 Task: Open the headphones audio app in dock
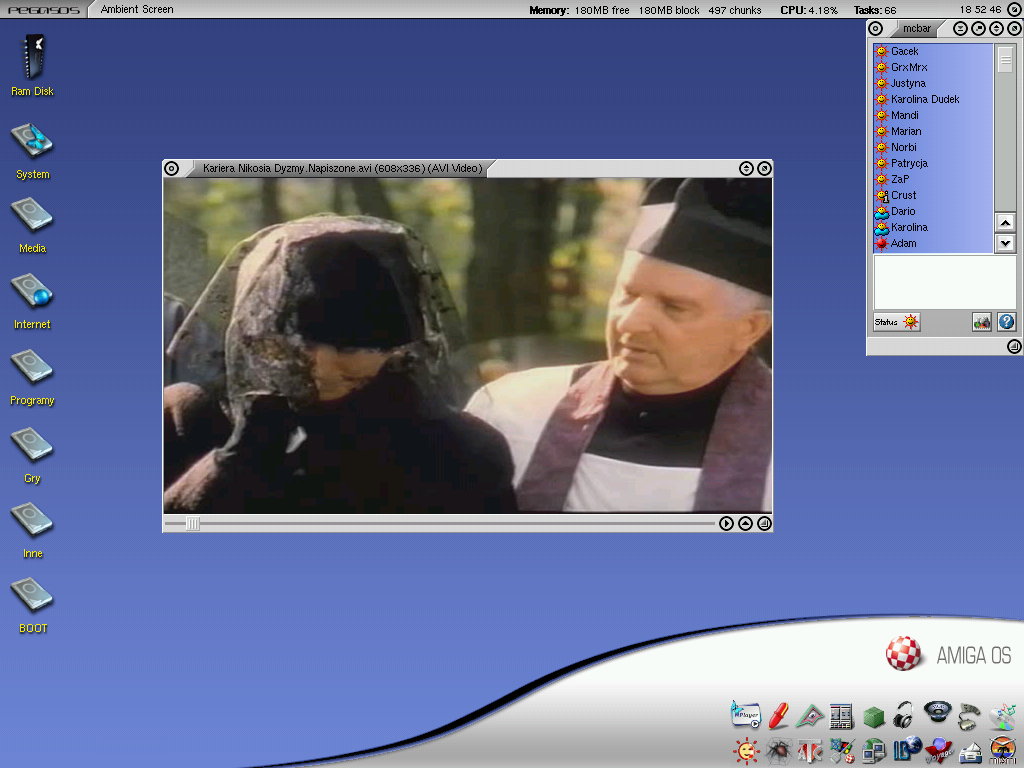point(904,715)
